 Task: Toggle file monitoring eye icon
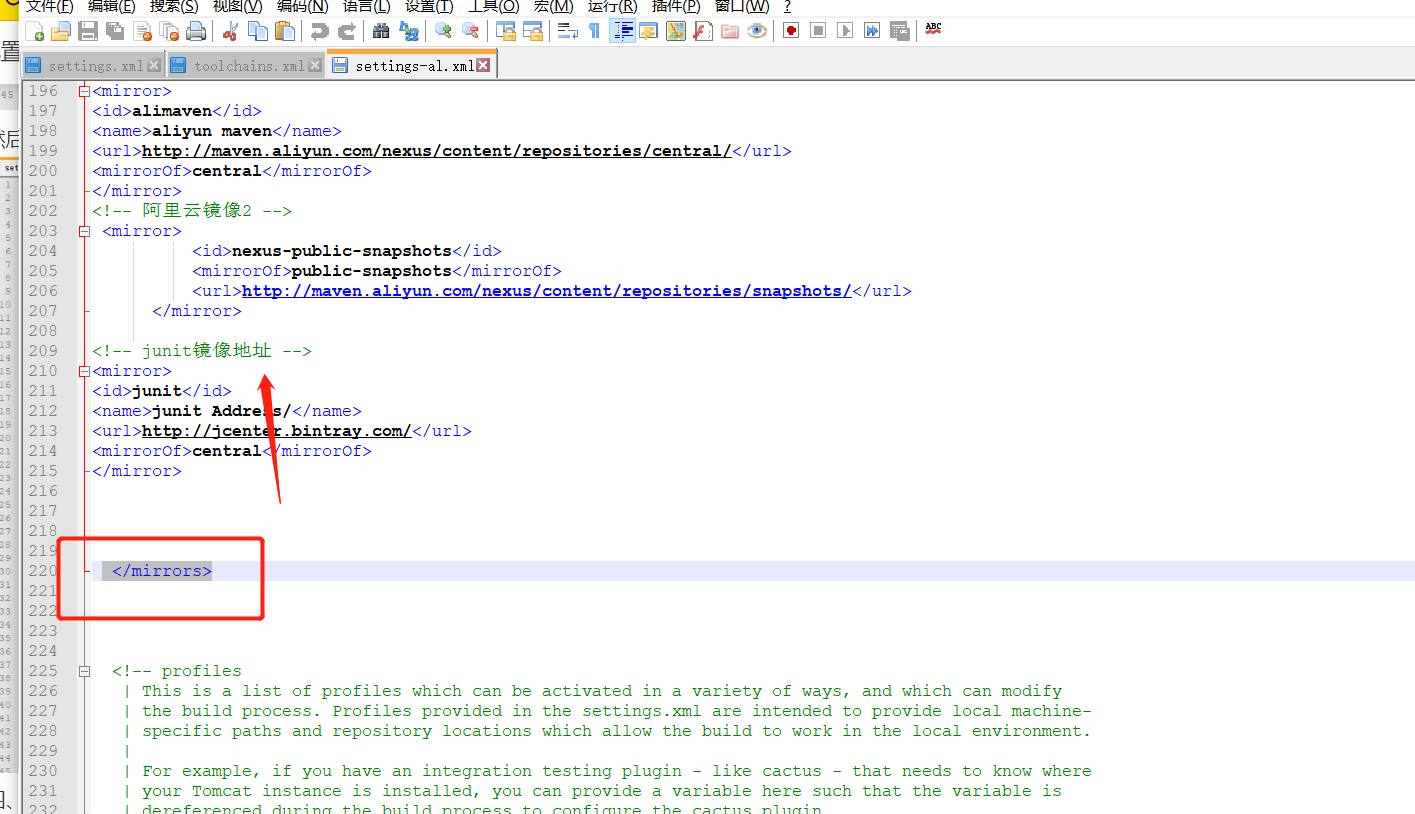pyautogui.click(x=757, y=31)
